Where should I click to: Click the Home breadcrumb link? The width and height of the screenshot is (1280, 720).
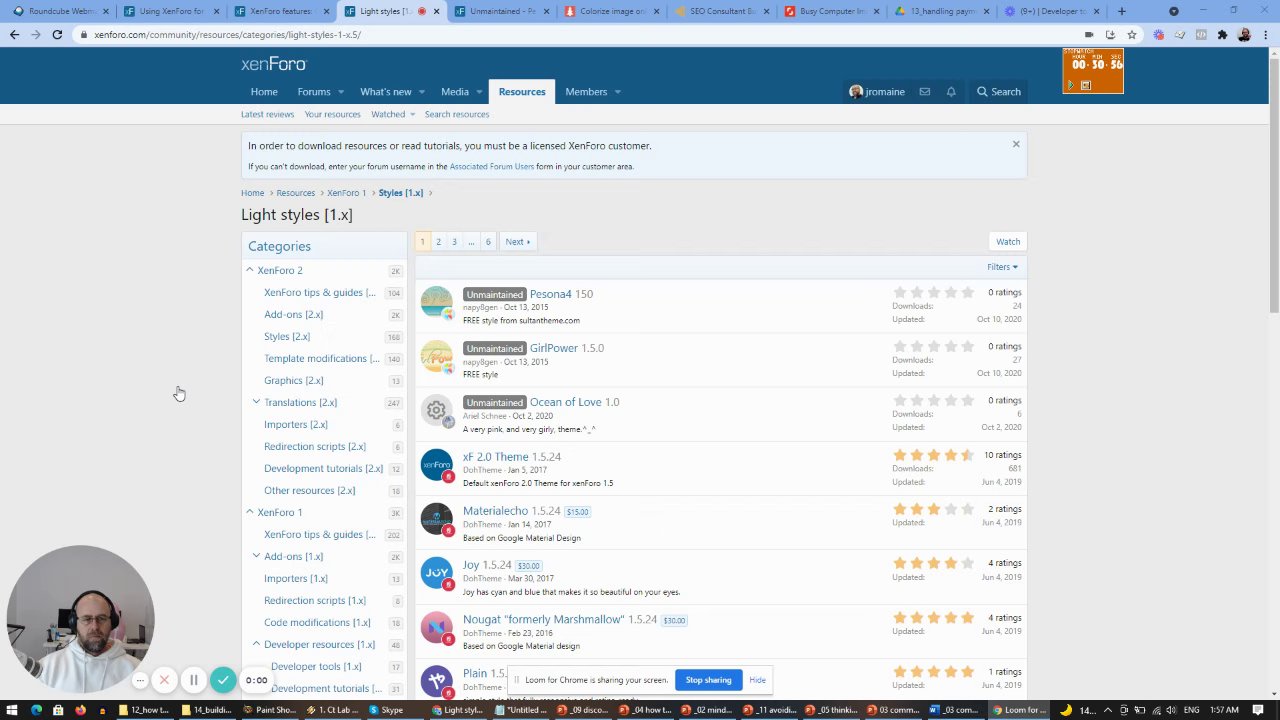pos(252,193)
